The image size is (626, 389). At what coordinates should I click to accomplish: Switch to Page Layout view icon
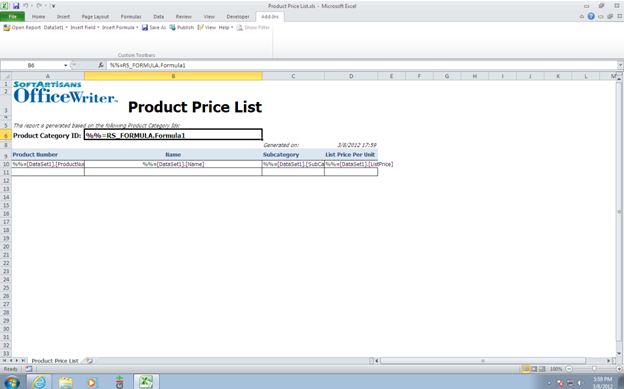point(534,369)
